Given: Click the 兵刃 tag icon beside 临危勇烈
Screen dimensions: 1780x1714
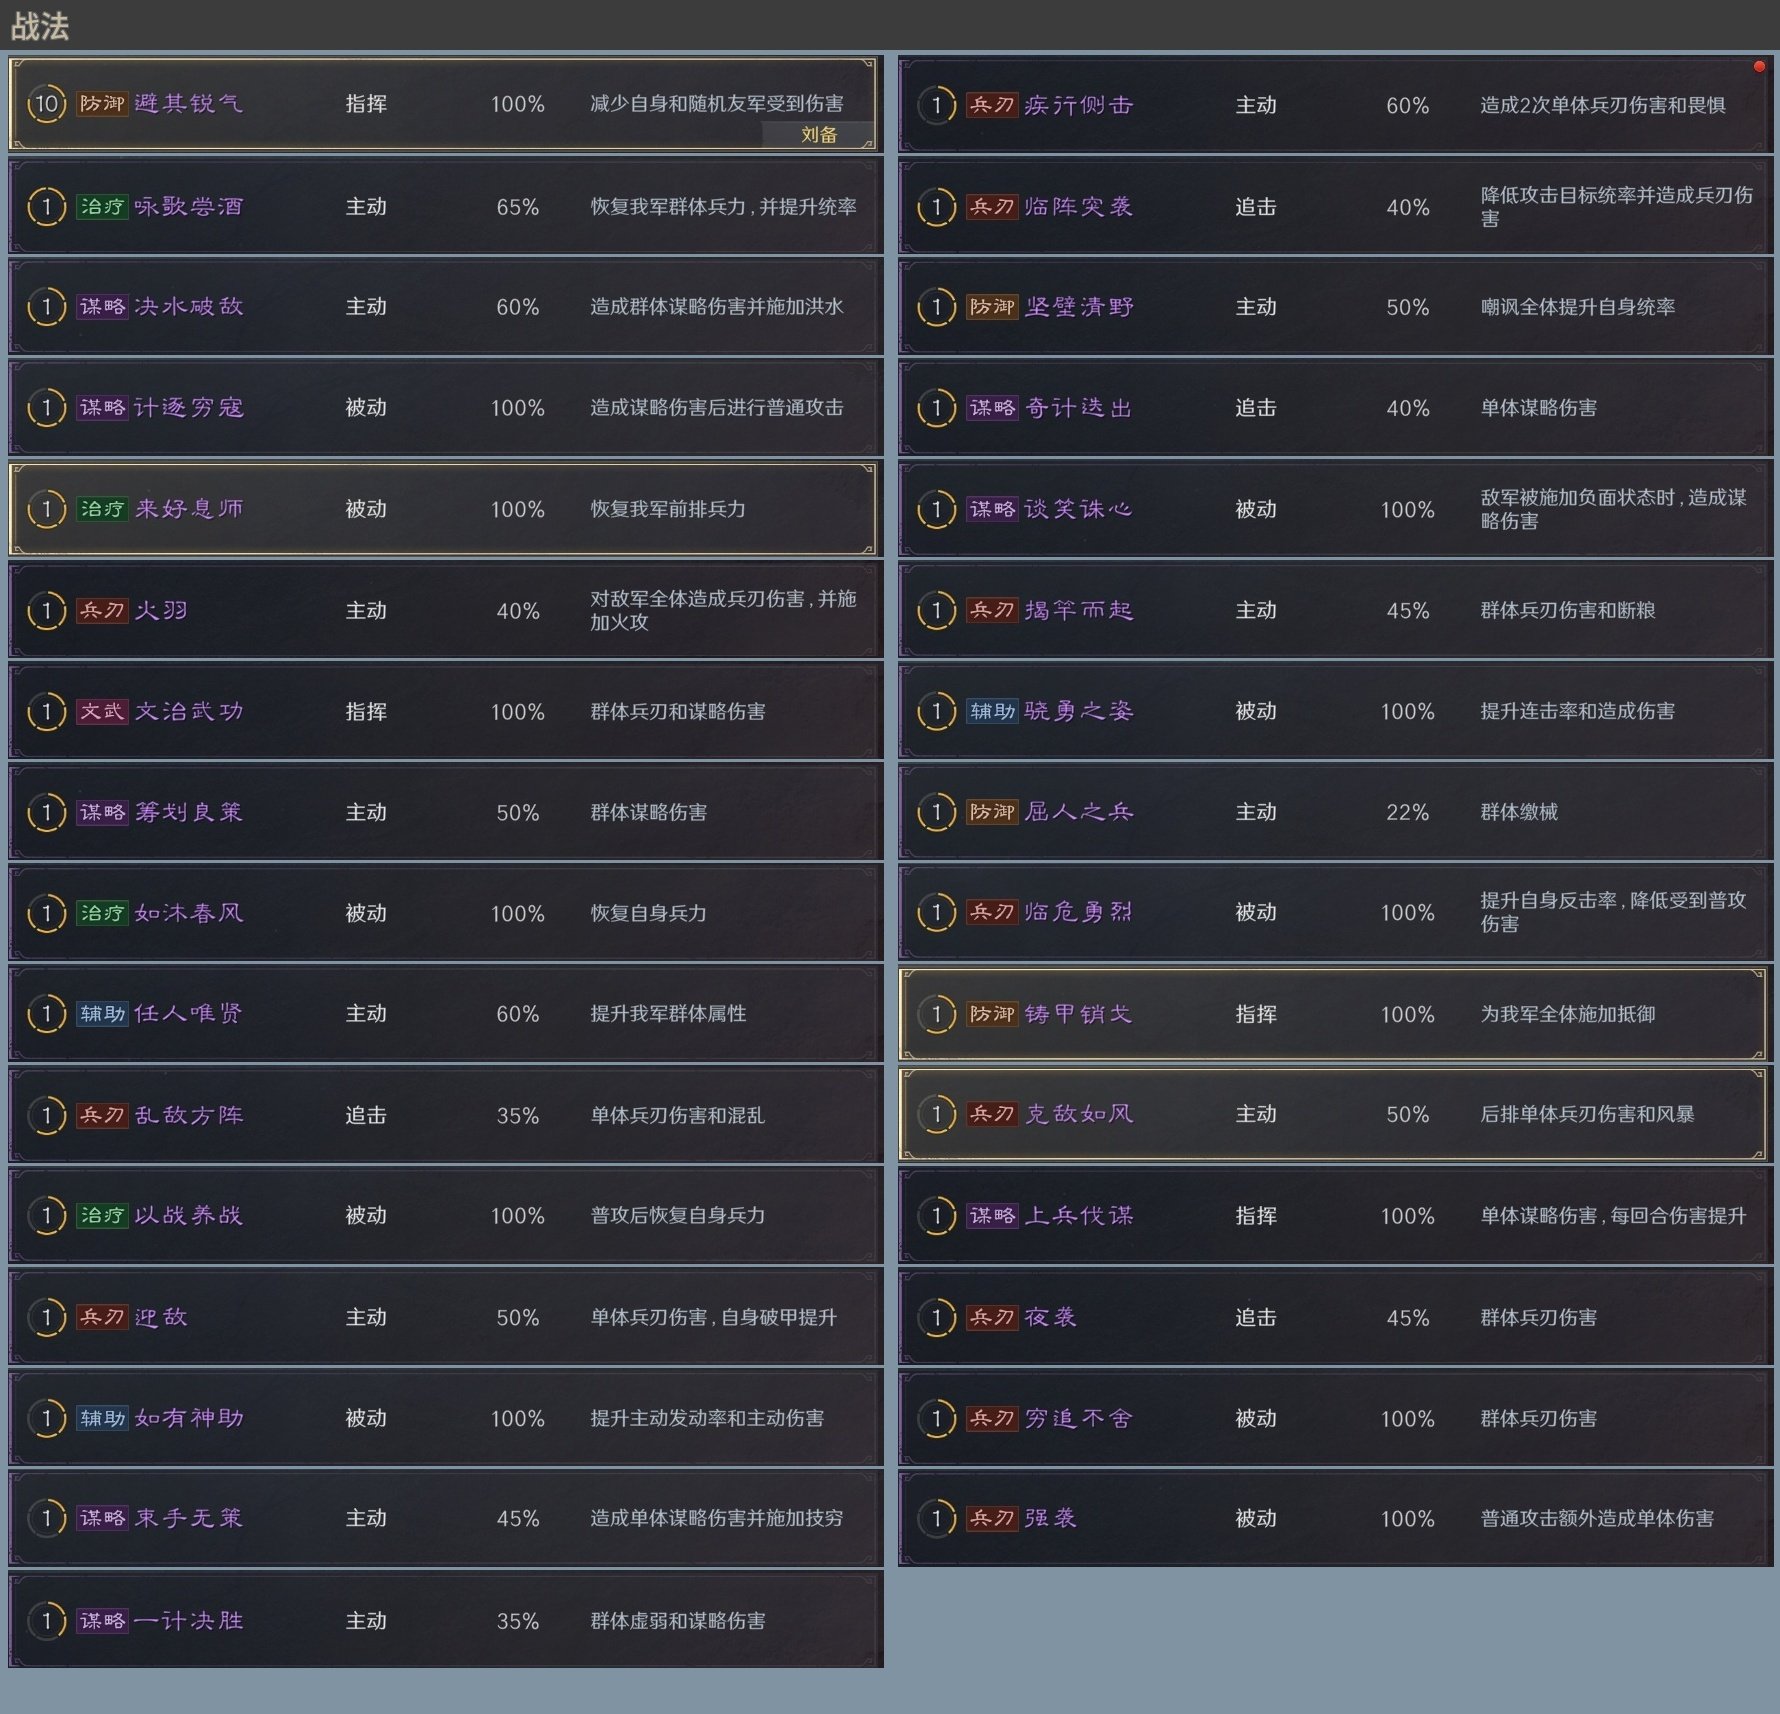Looking at the screenshot, I should (x=993, y=913).
